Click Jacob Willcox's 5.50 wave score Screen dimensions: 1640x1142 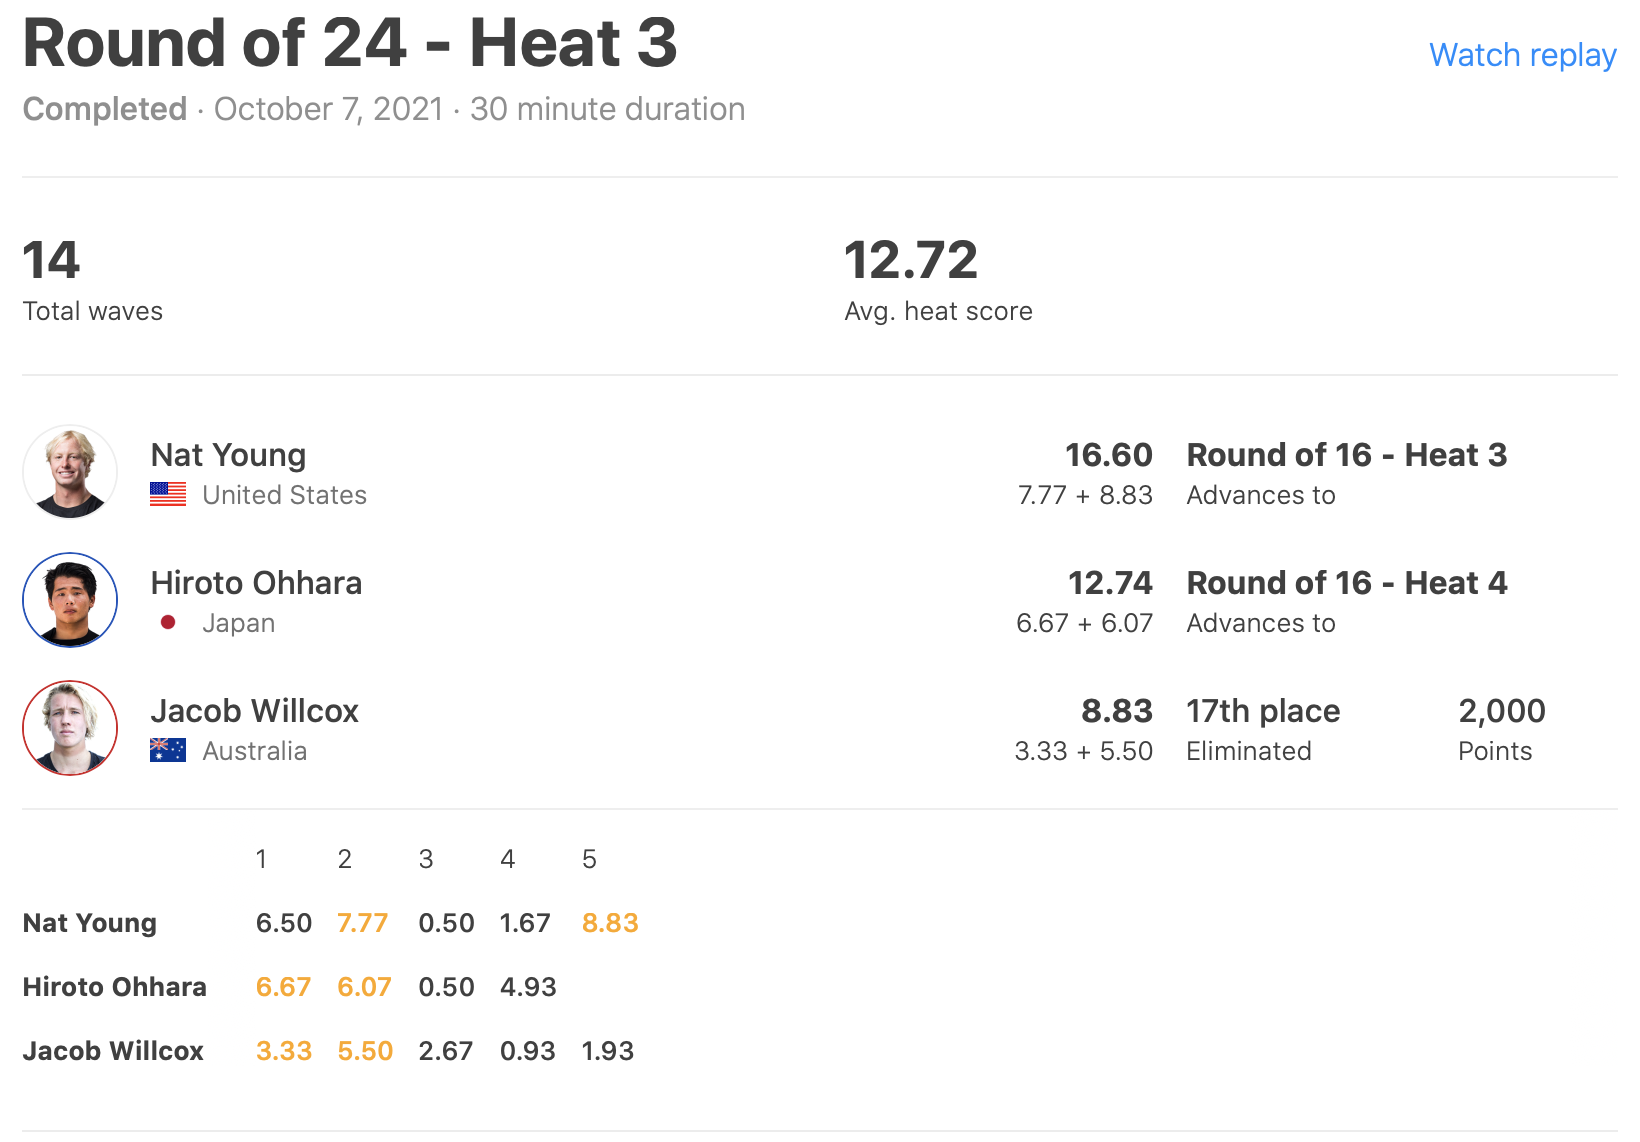tap(365, 1051)
